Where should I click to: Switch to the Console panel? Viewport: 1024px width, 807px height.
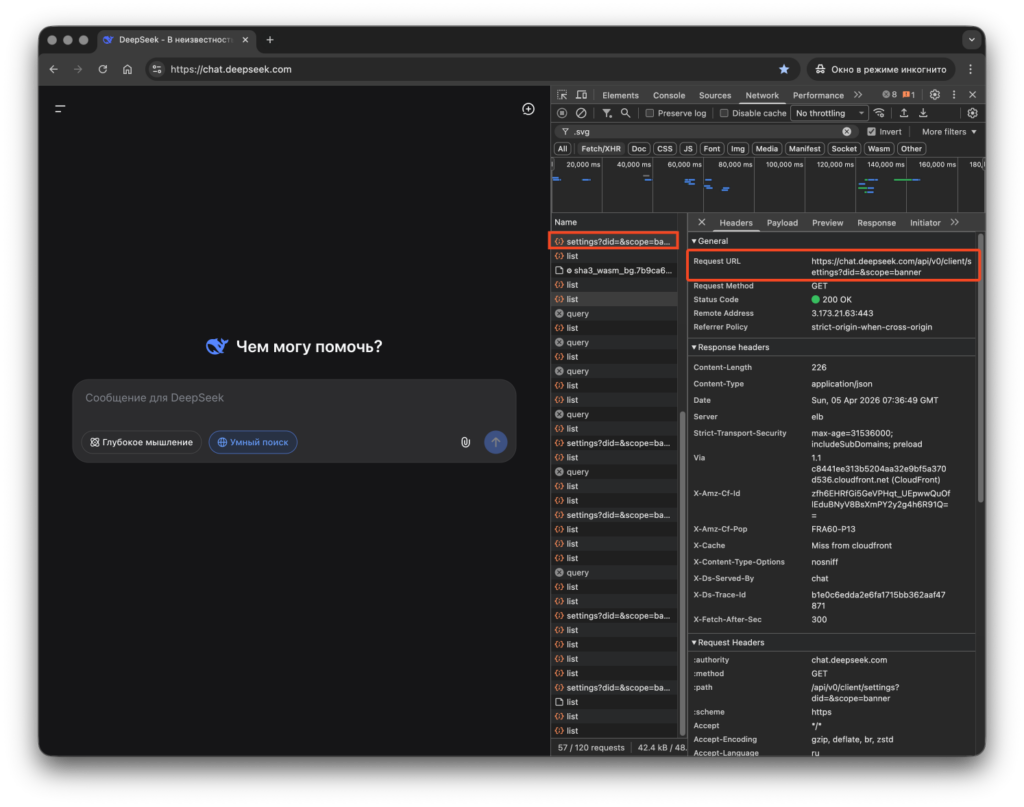[669, 95]
